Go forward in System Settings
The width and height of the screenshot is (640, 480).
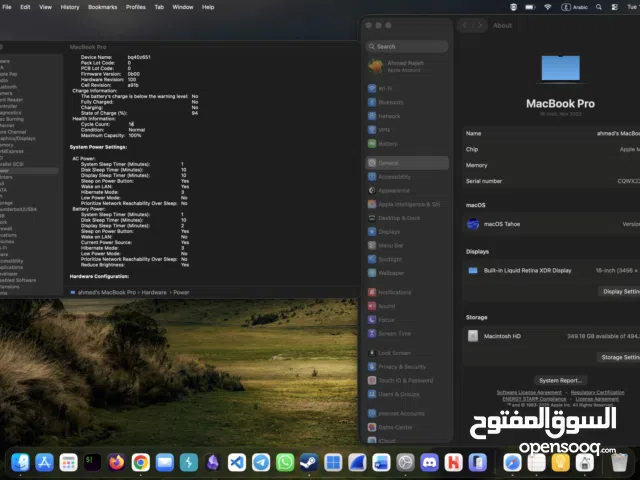point(480,25)
